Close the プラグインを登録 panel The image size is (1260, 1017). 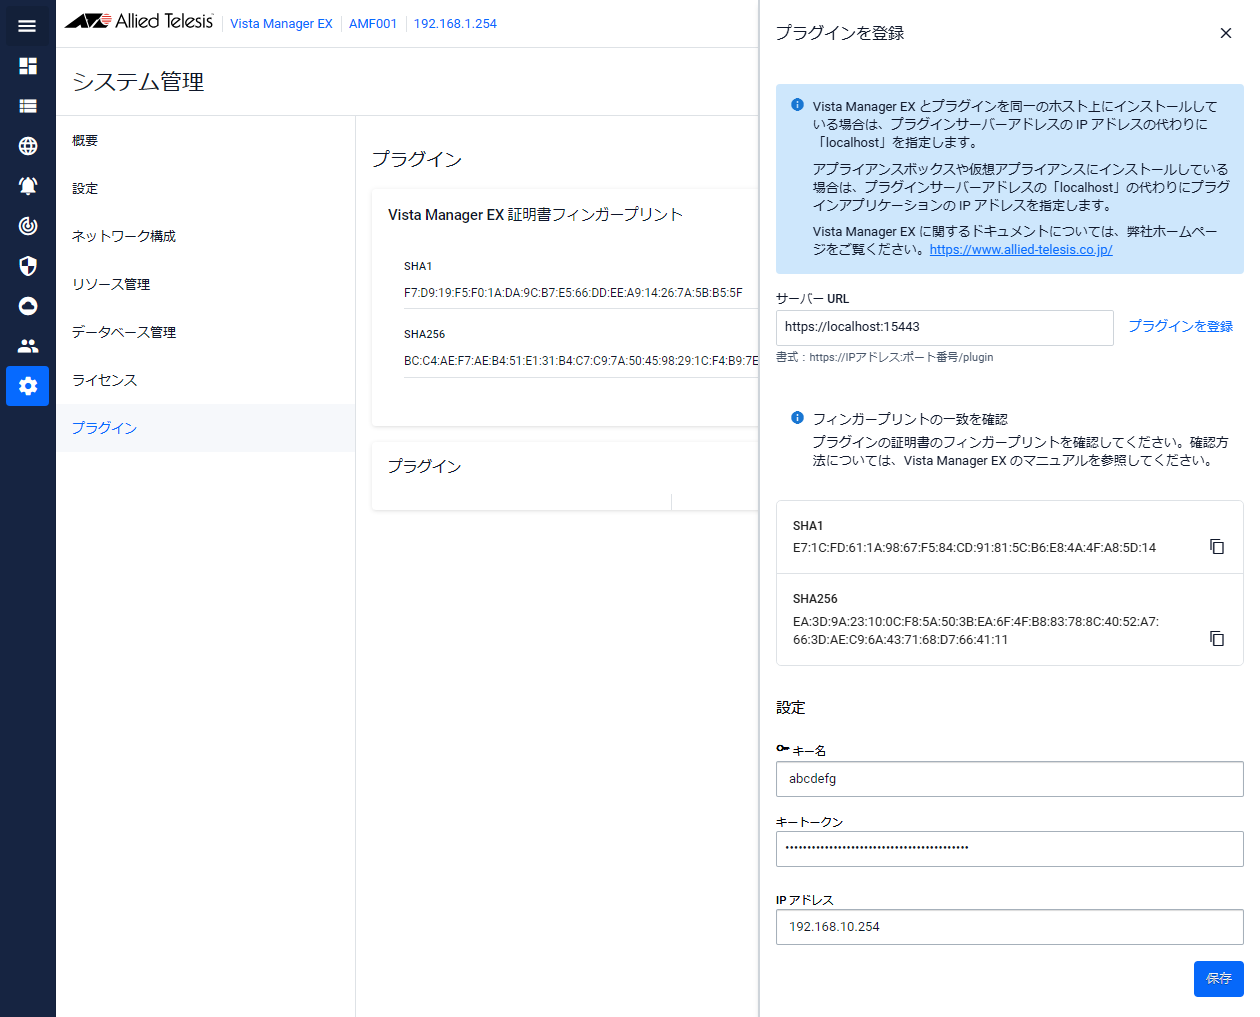pyautogui.click(x=1226, y=33)
